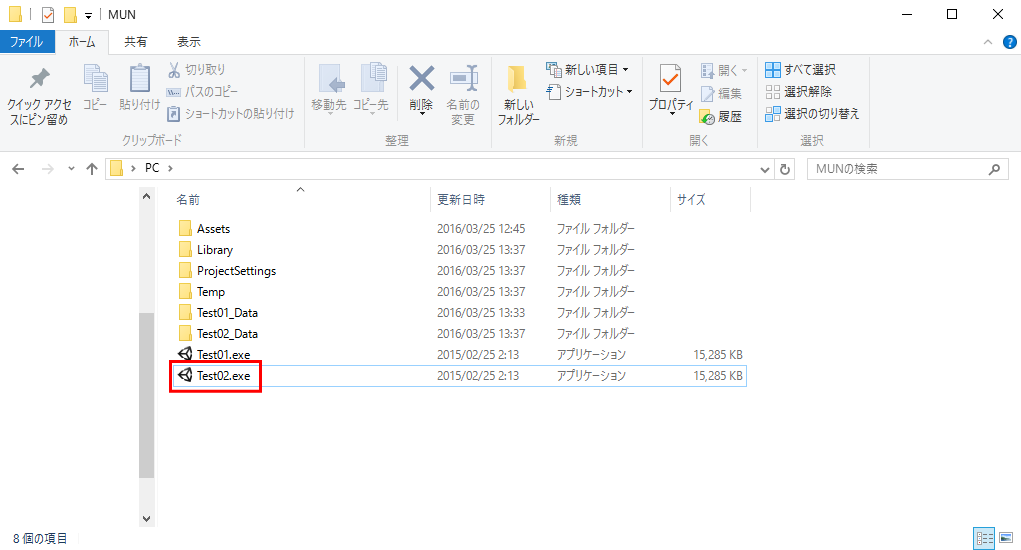Click 2016/03/25 12:45 date of Assets

pyautogui.click(x=481, y=228)
